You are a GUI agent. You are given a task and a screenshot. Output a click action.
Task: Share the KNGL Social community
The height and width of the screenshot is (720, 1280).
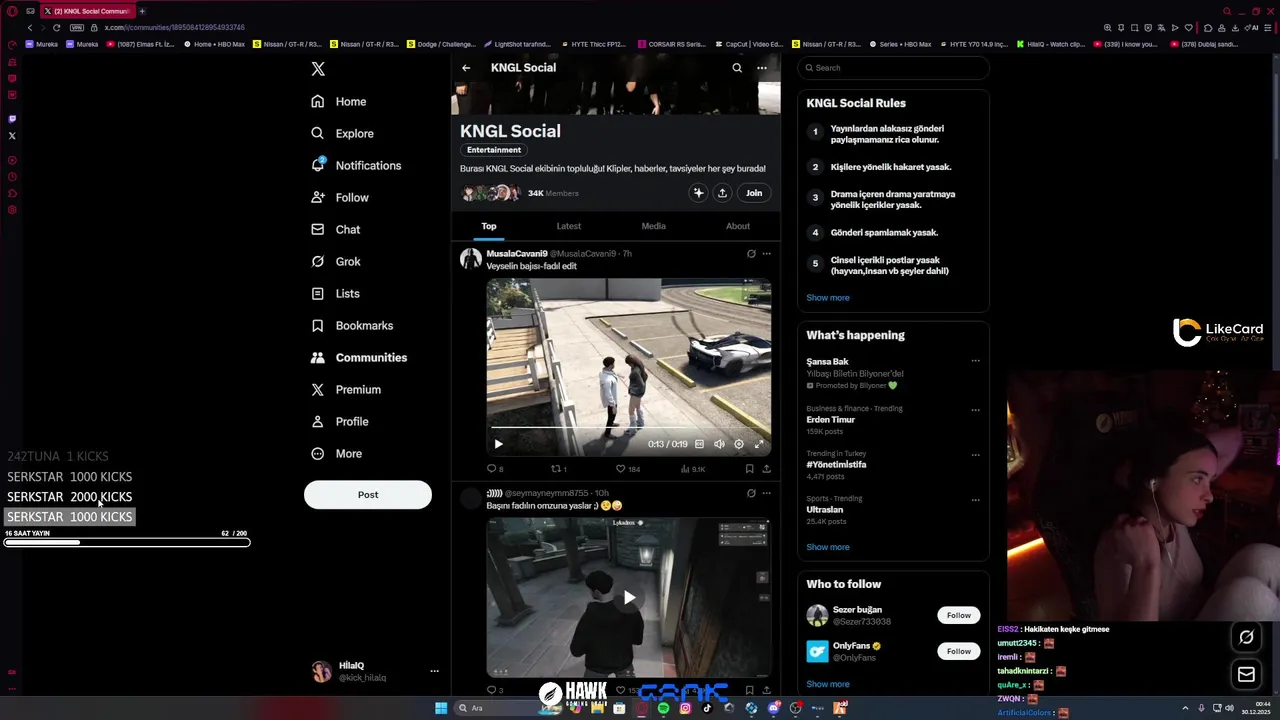pos(722,193)
